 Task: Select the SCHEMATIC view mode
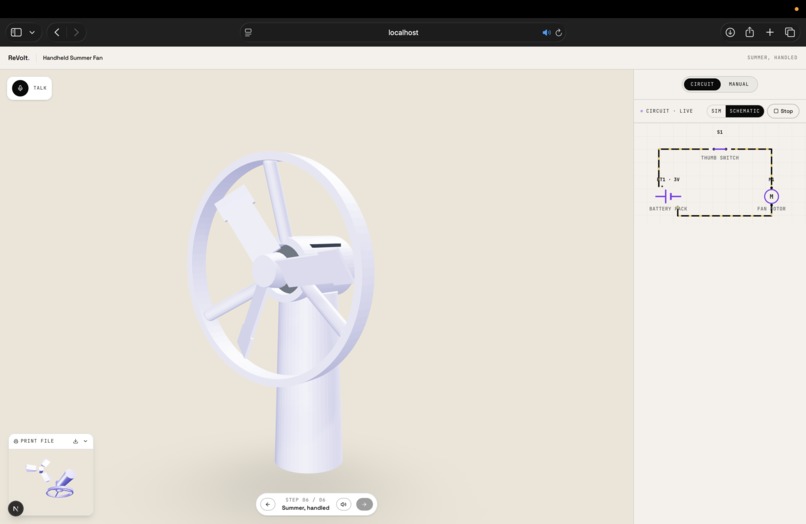[744, 111]
